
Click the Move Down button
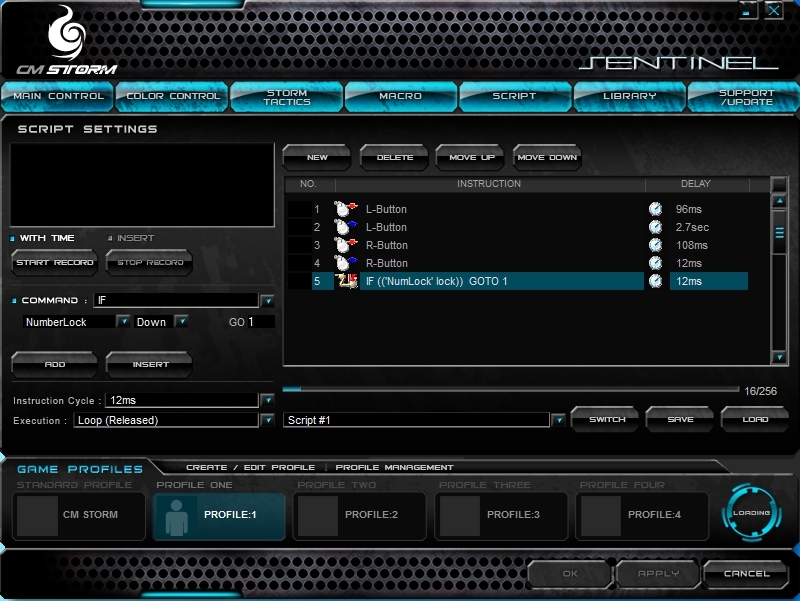[x=547, y=158]
